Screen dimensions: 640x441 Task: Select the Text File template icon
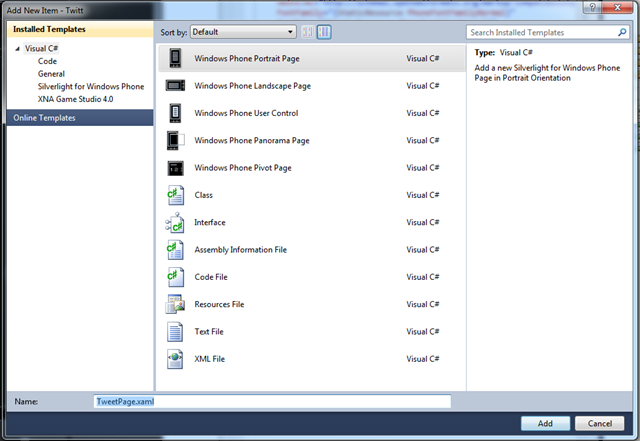pos(175,332)
